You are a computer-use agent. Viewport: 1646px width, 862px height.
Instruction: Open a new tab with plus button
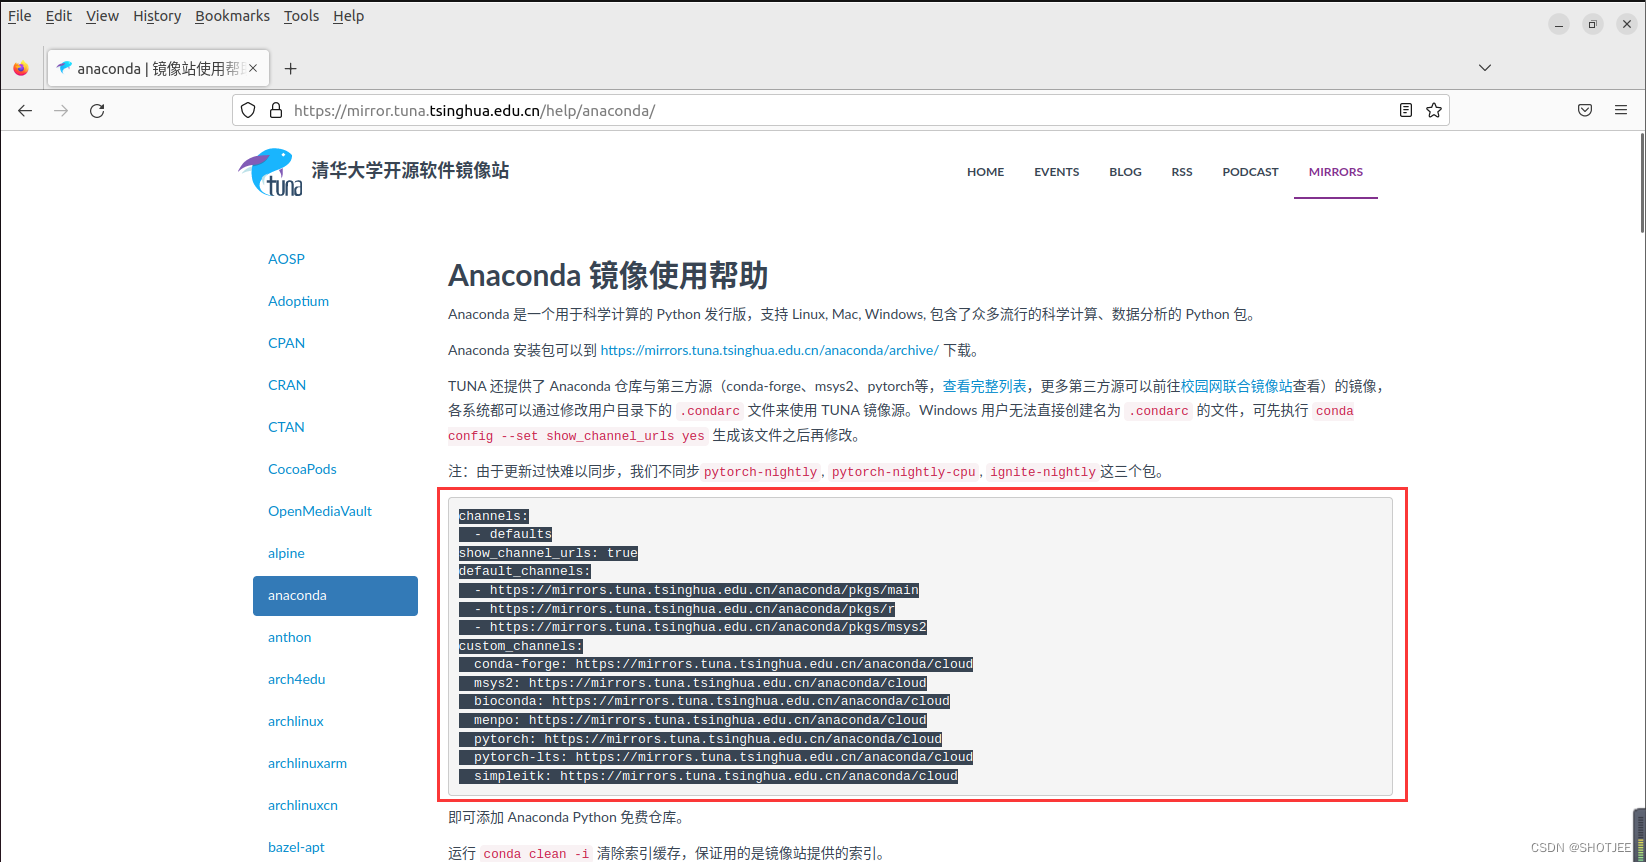(x=290, y=68)
